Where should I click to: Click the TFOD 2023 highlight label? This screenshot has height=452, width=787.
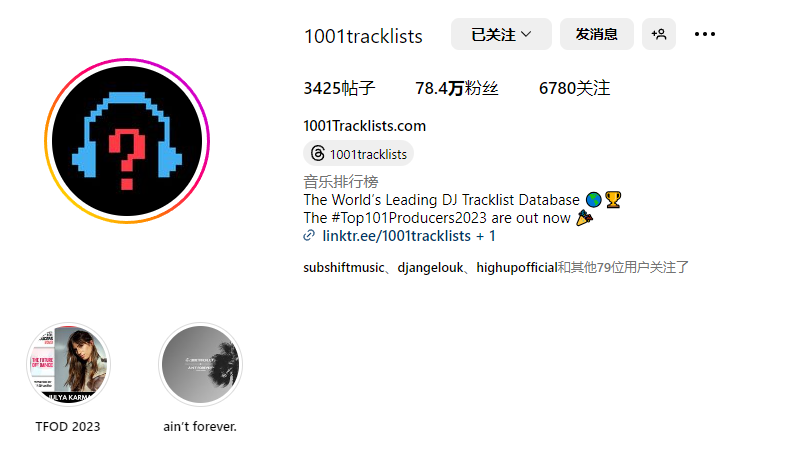click(68, 426)
